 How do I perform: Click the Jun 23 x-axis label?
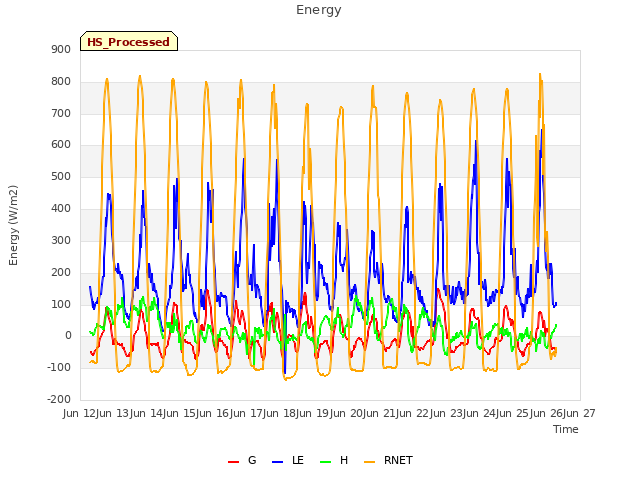click(447, 413)
